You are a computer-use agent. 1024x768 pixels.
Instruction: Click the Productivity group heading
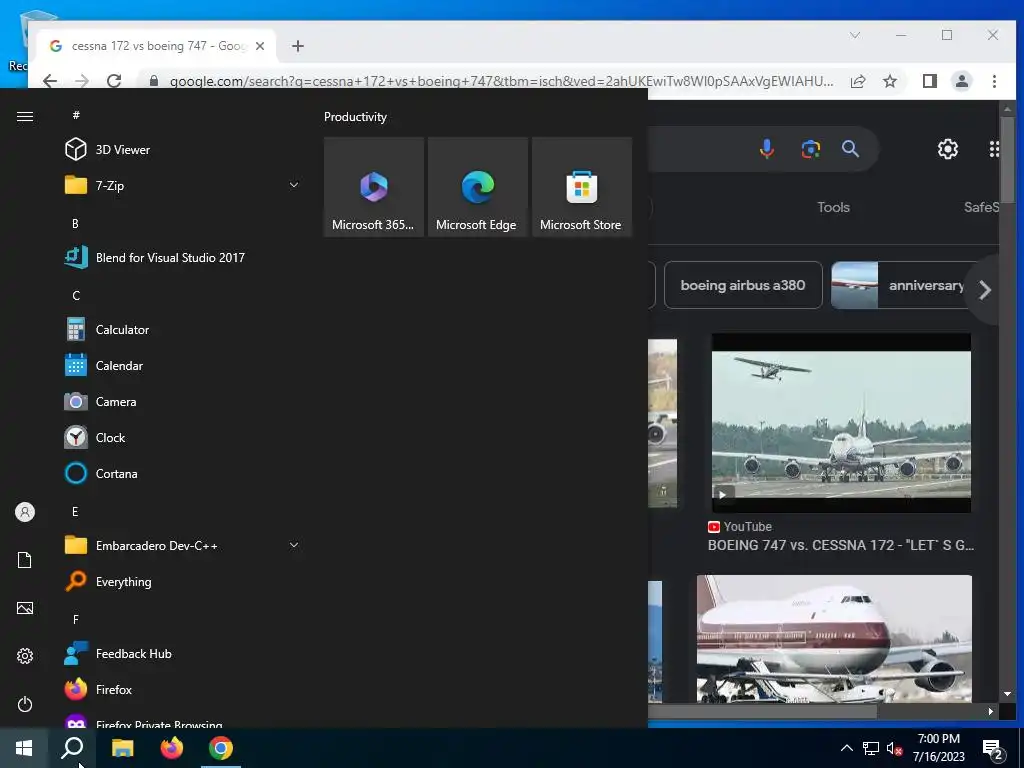355,117
